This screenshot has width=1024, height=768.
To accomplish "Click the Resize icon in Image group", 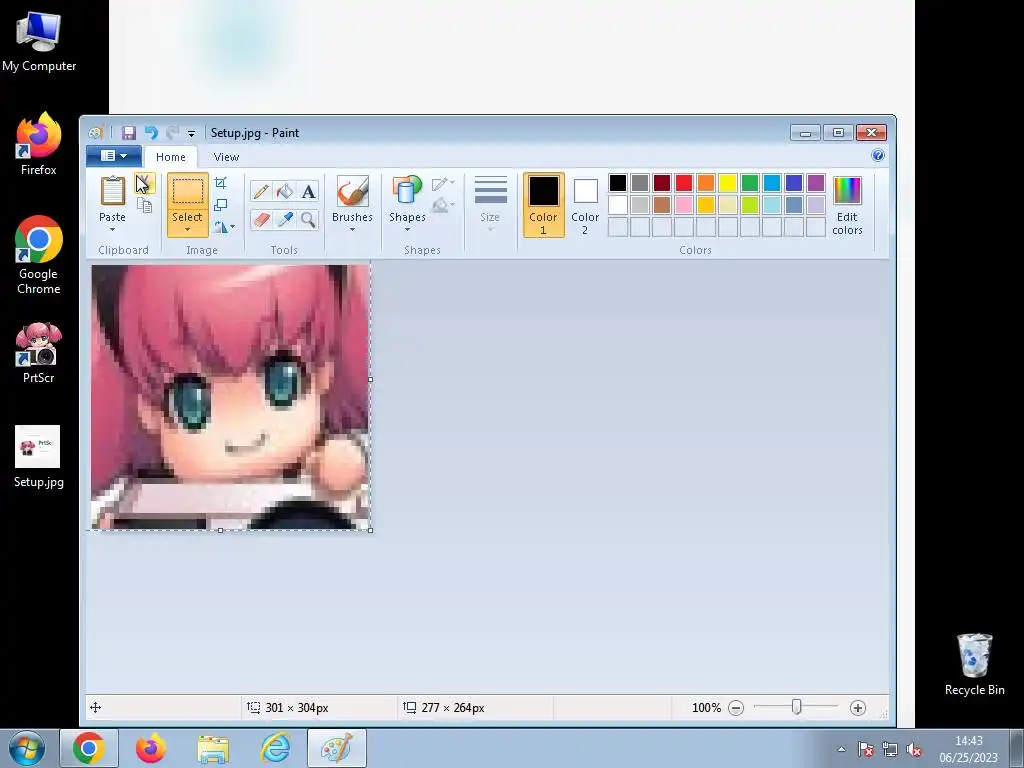I will (221, 205).
